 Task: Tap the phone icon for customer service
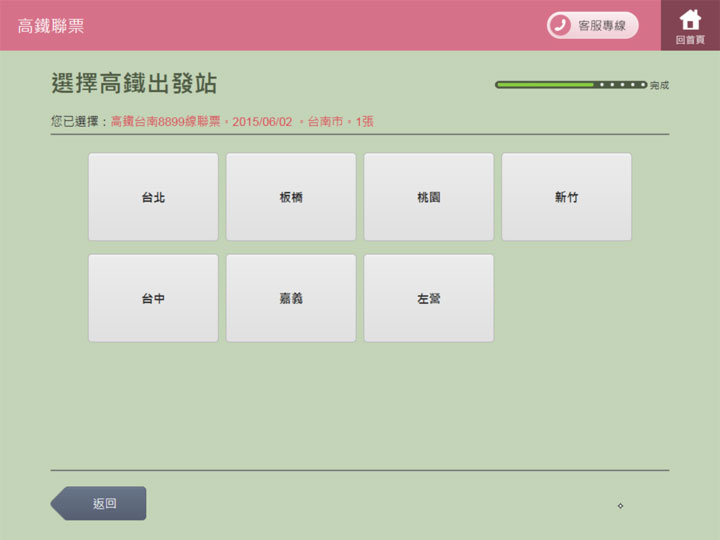point(561,25)
